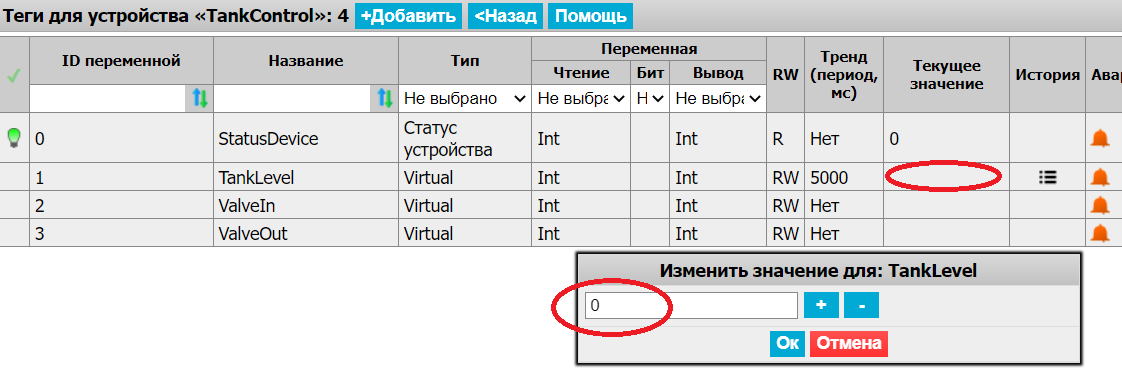Open the Бит filter dropdown
The width and height of the screenshot is (1122, 373).
click(x=650, y=99)
